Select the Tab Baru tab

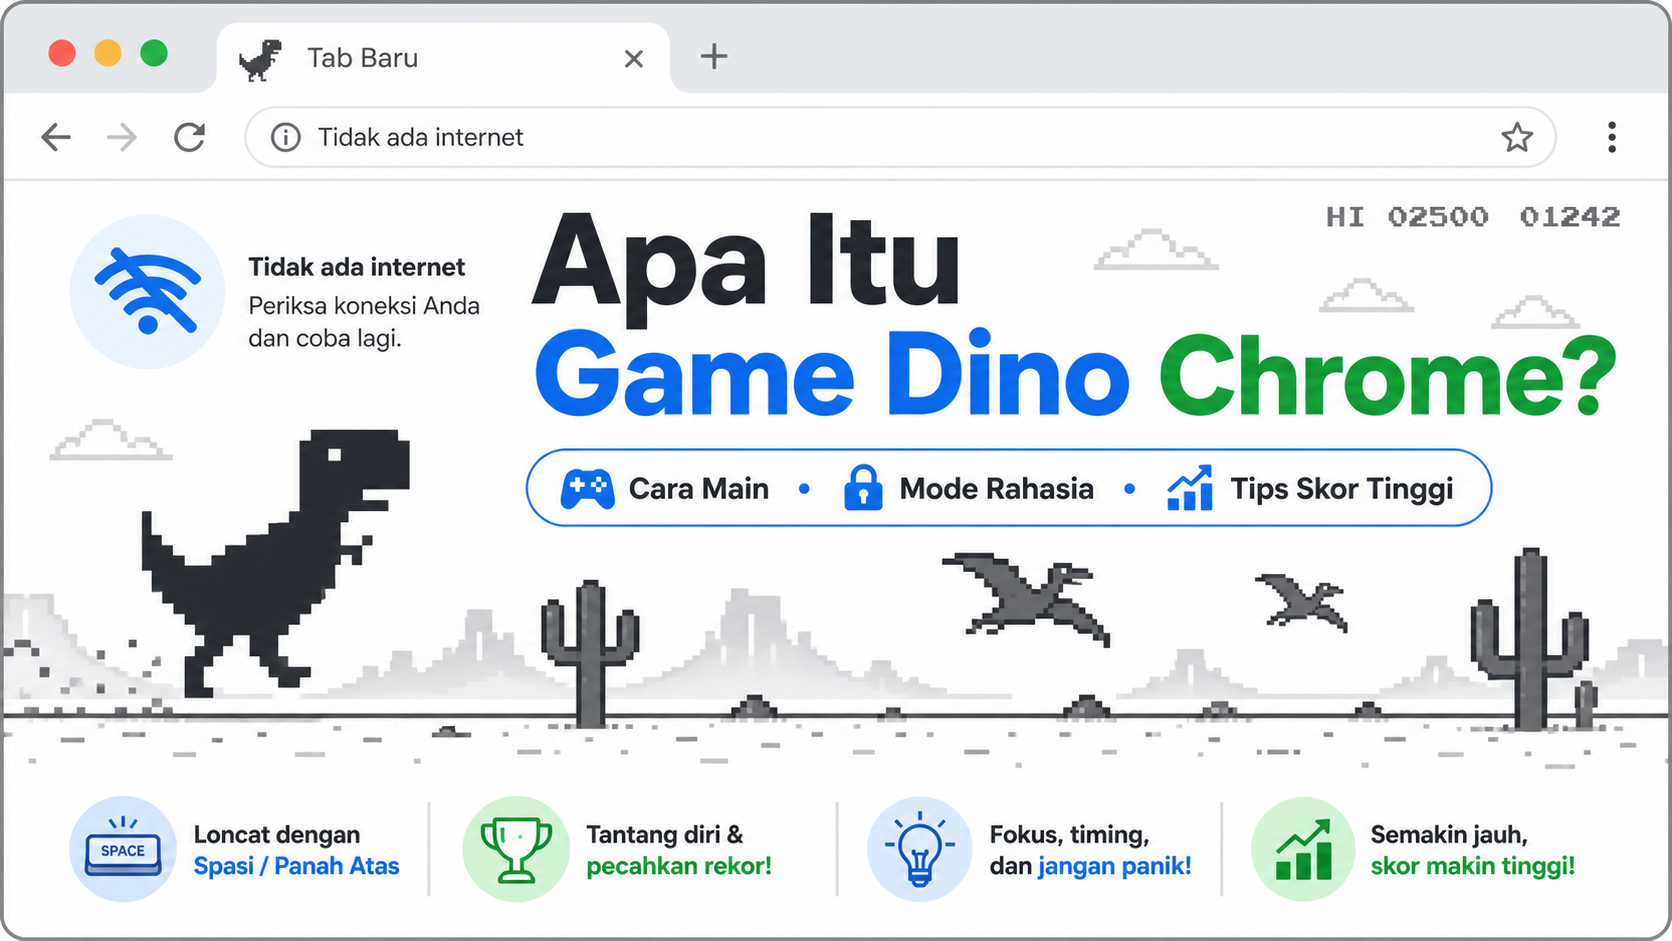click(443, 58)
